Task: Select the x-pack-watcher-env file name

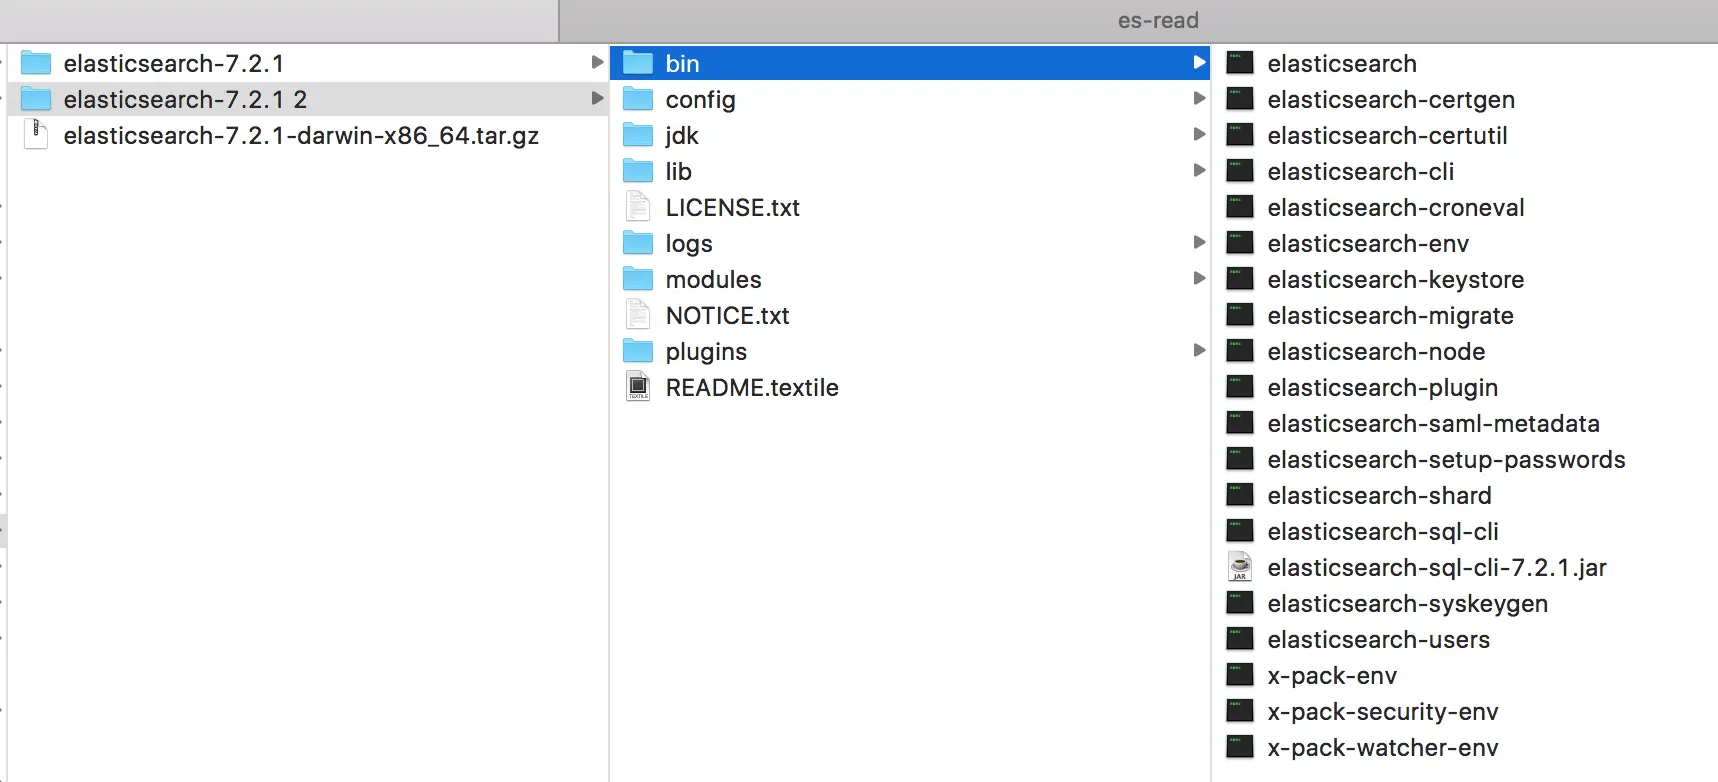Action: [1382, 748]
